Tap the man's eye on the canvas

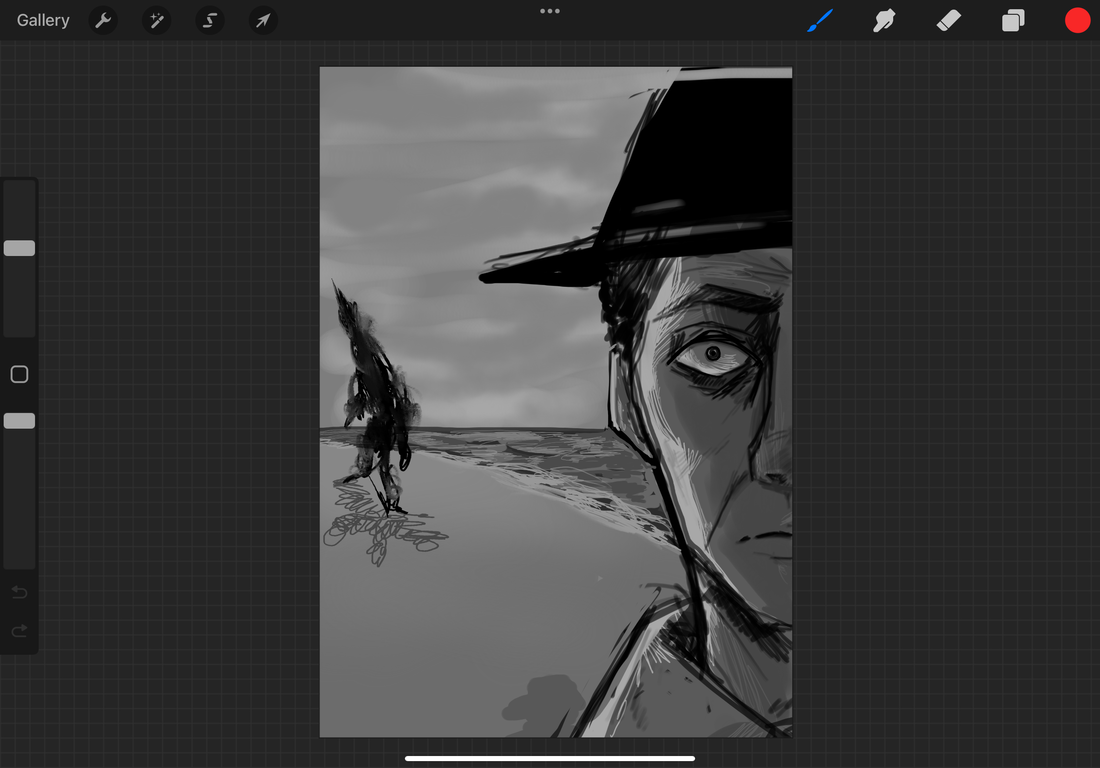[711, 354]
